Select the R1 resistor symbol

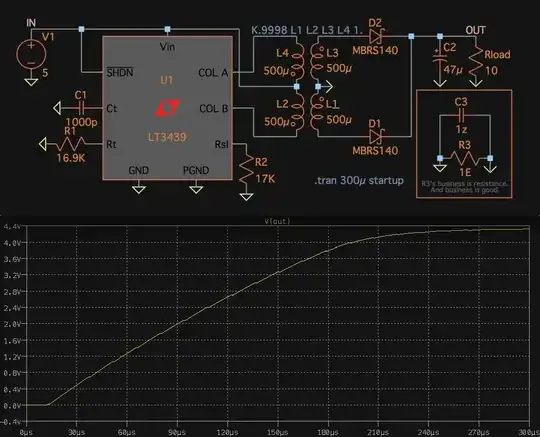click(x=71, y=144)
